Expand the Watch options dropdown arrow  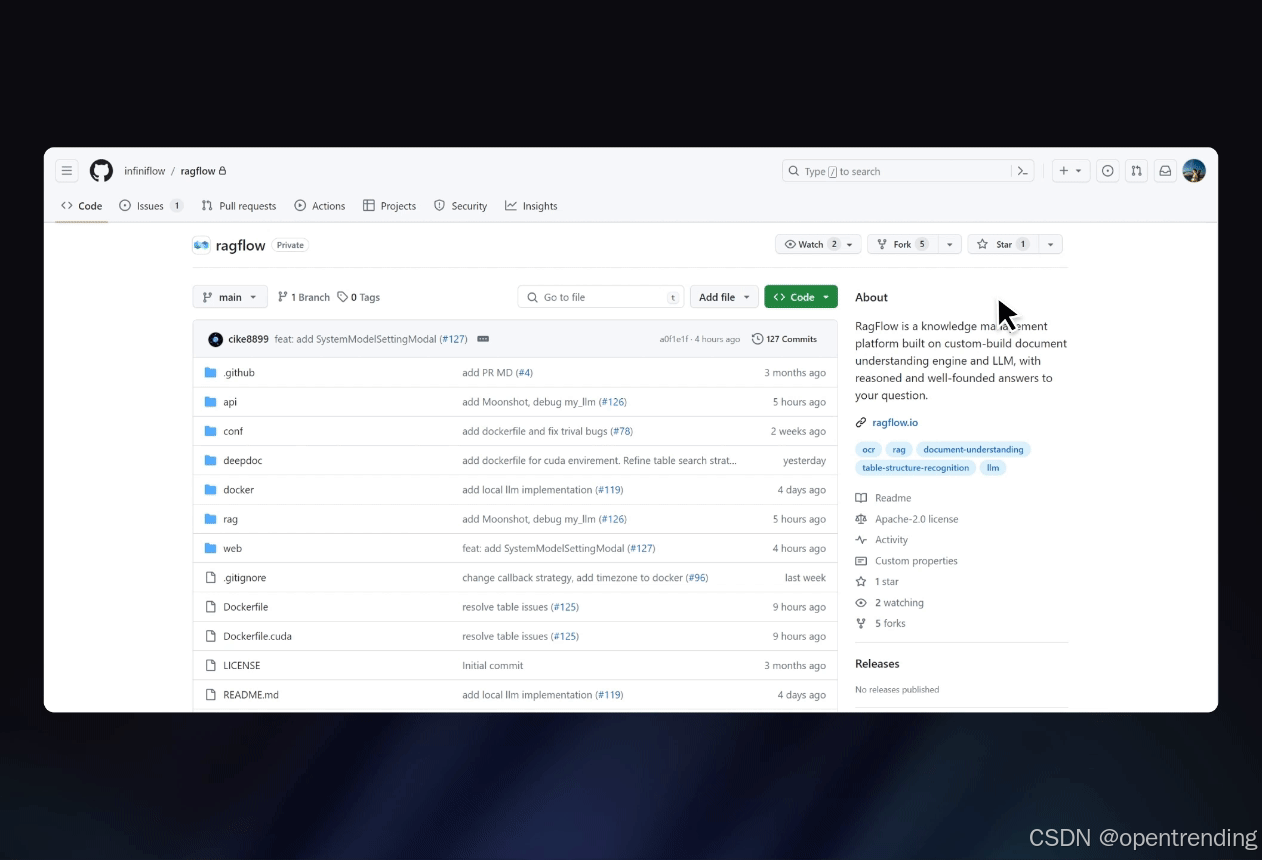850,244
